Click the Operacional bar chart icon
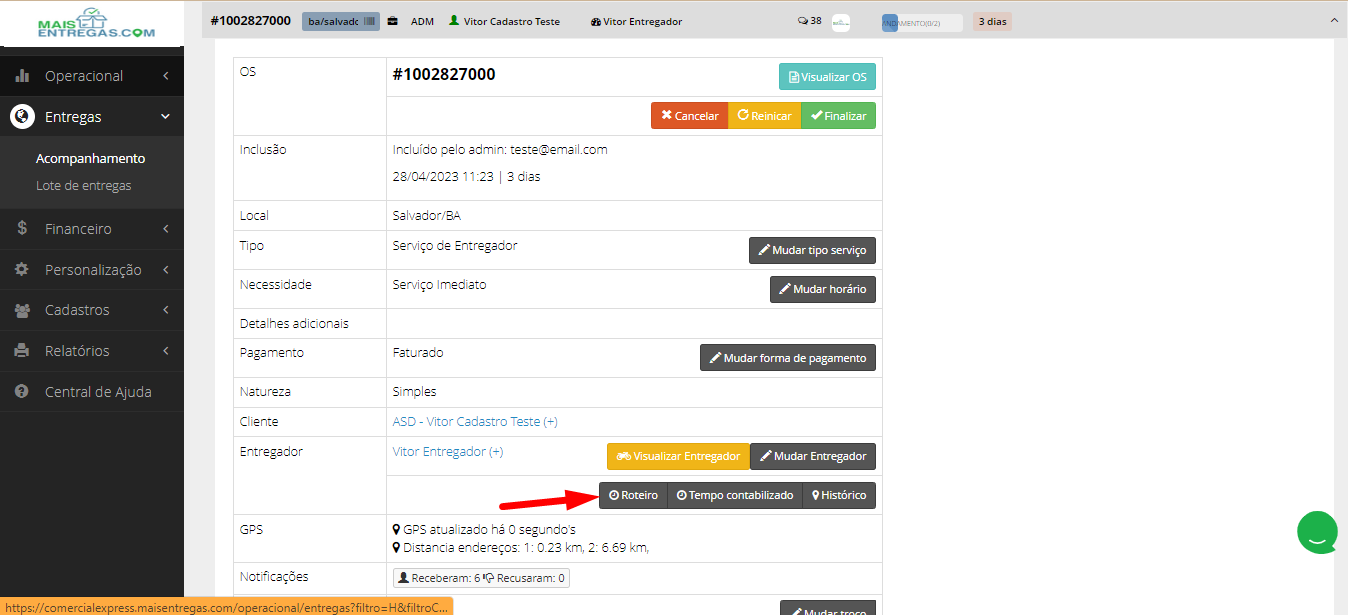 coord(23,76)
